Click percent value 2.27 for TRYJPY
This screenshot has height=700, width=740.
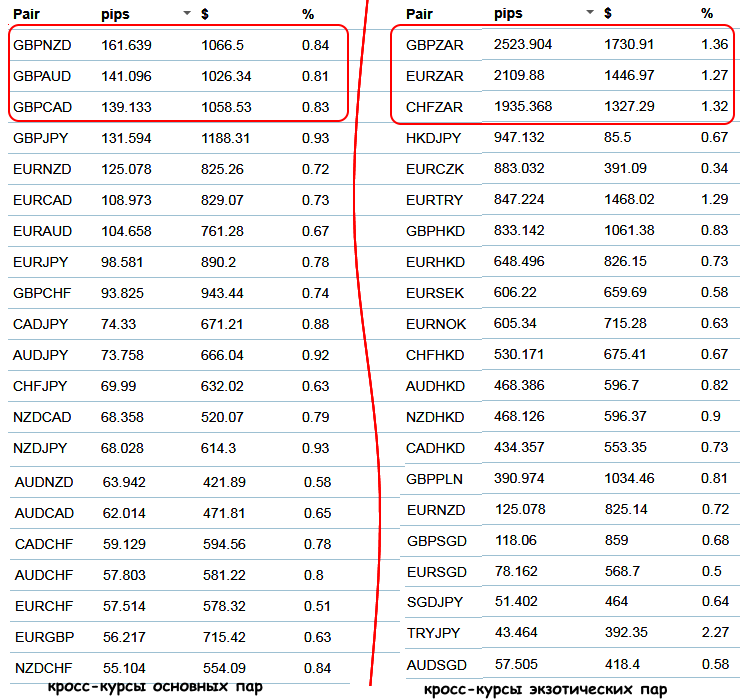pyautogui.click(x=715, y=633)
